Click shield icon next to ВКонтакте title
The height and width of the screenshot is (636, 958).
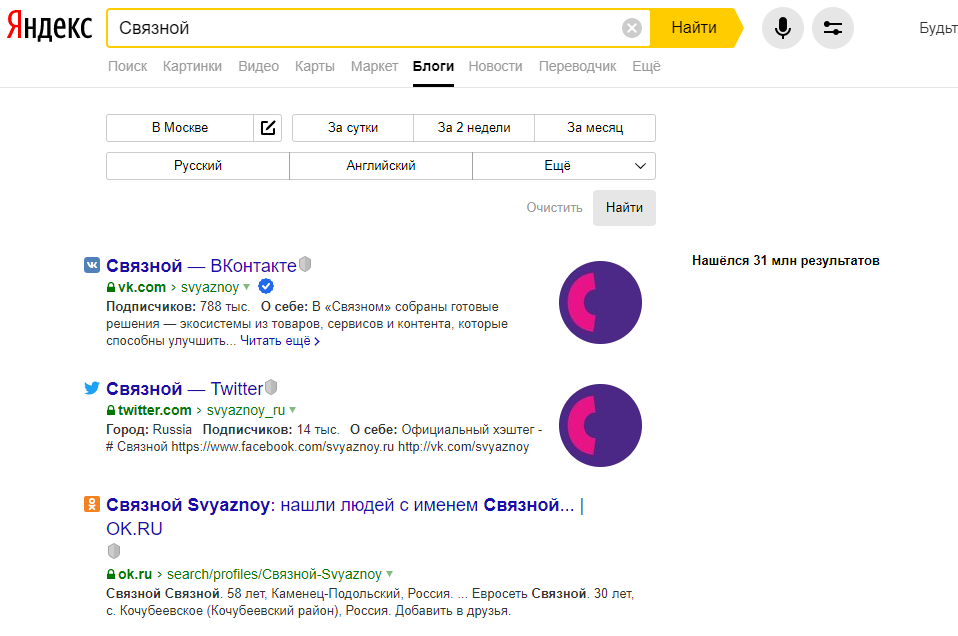(305, 264)
